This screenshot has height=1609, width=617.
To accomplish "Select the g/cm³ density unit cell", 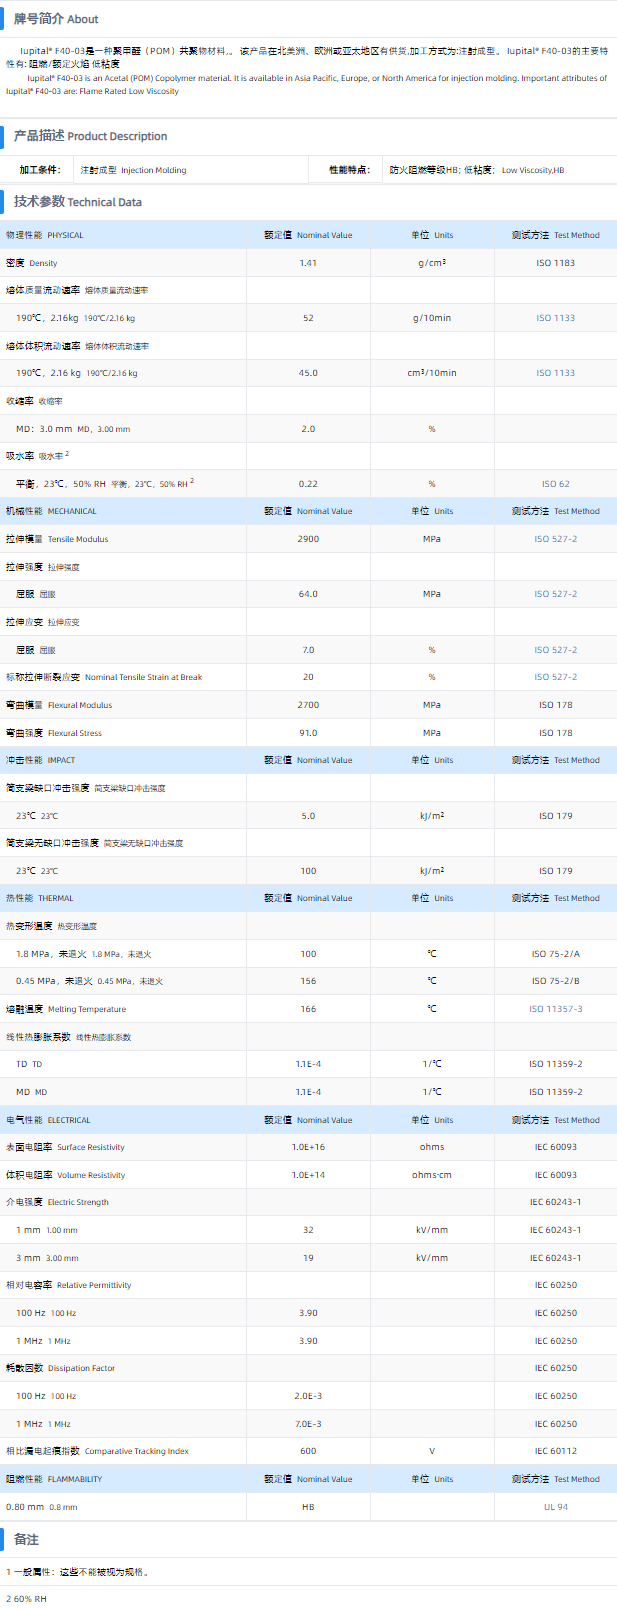I will [x=432, y=263].
